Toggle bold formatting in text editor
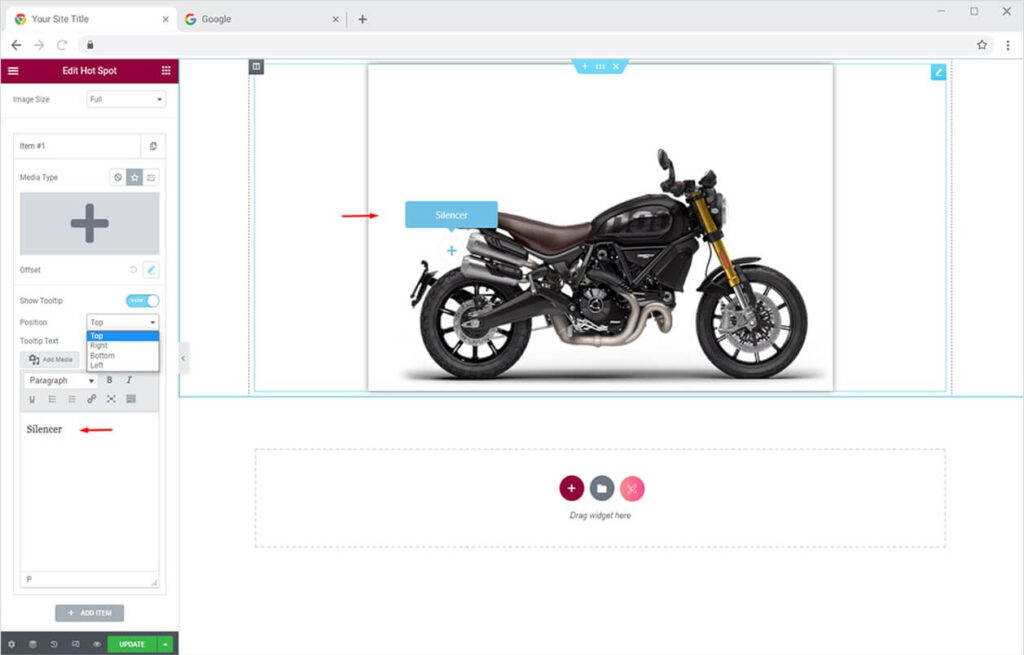The image size is (1024, 655). pyautogui.click(x=109, y=381)
